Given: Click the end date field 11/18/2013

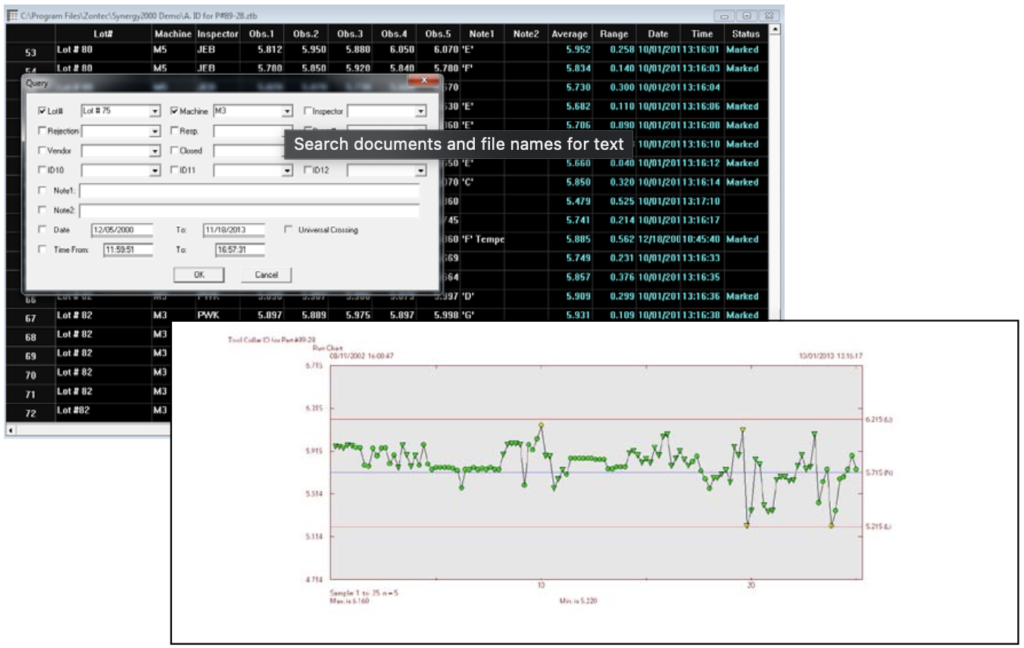Looking at the screenshot, I should [234, 230].
